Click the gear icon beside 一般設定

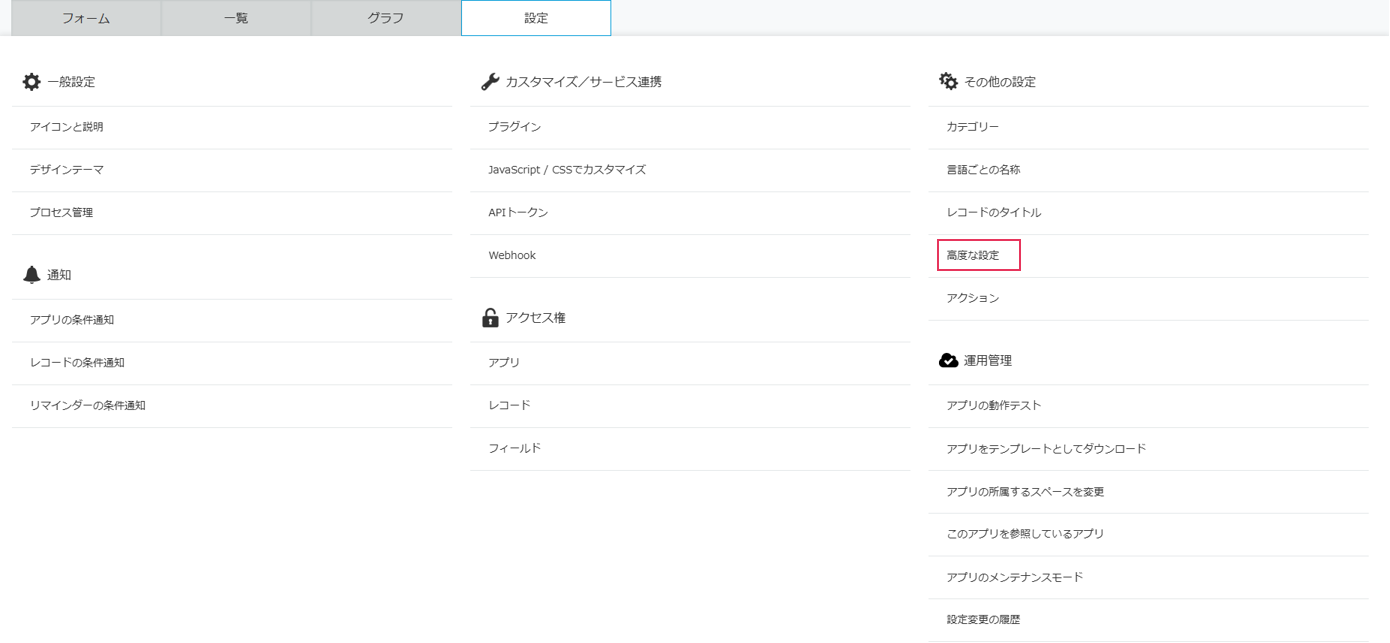point(32,82)
